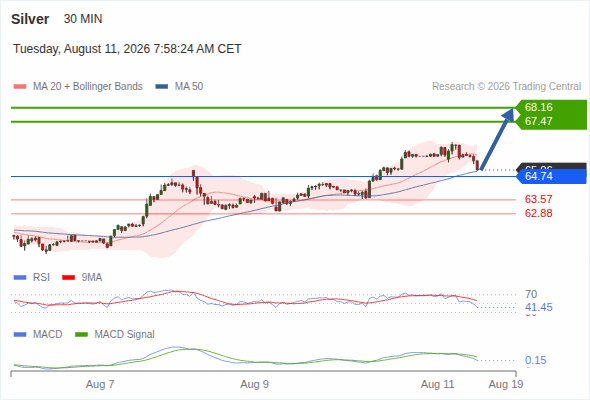Select the 68.16 resistance price tag
Screen dimensions: 590x400
[x=539, y=107]
